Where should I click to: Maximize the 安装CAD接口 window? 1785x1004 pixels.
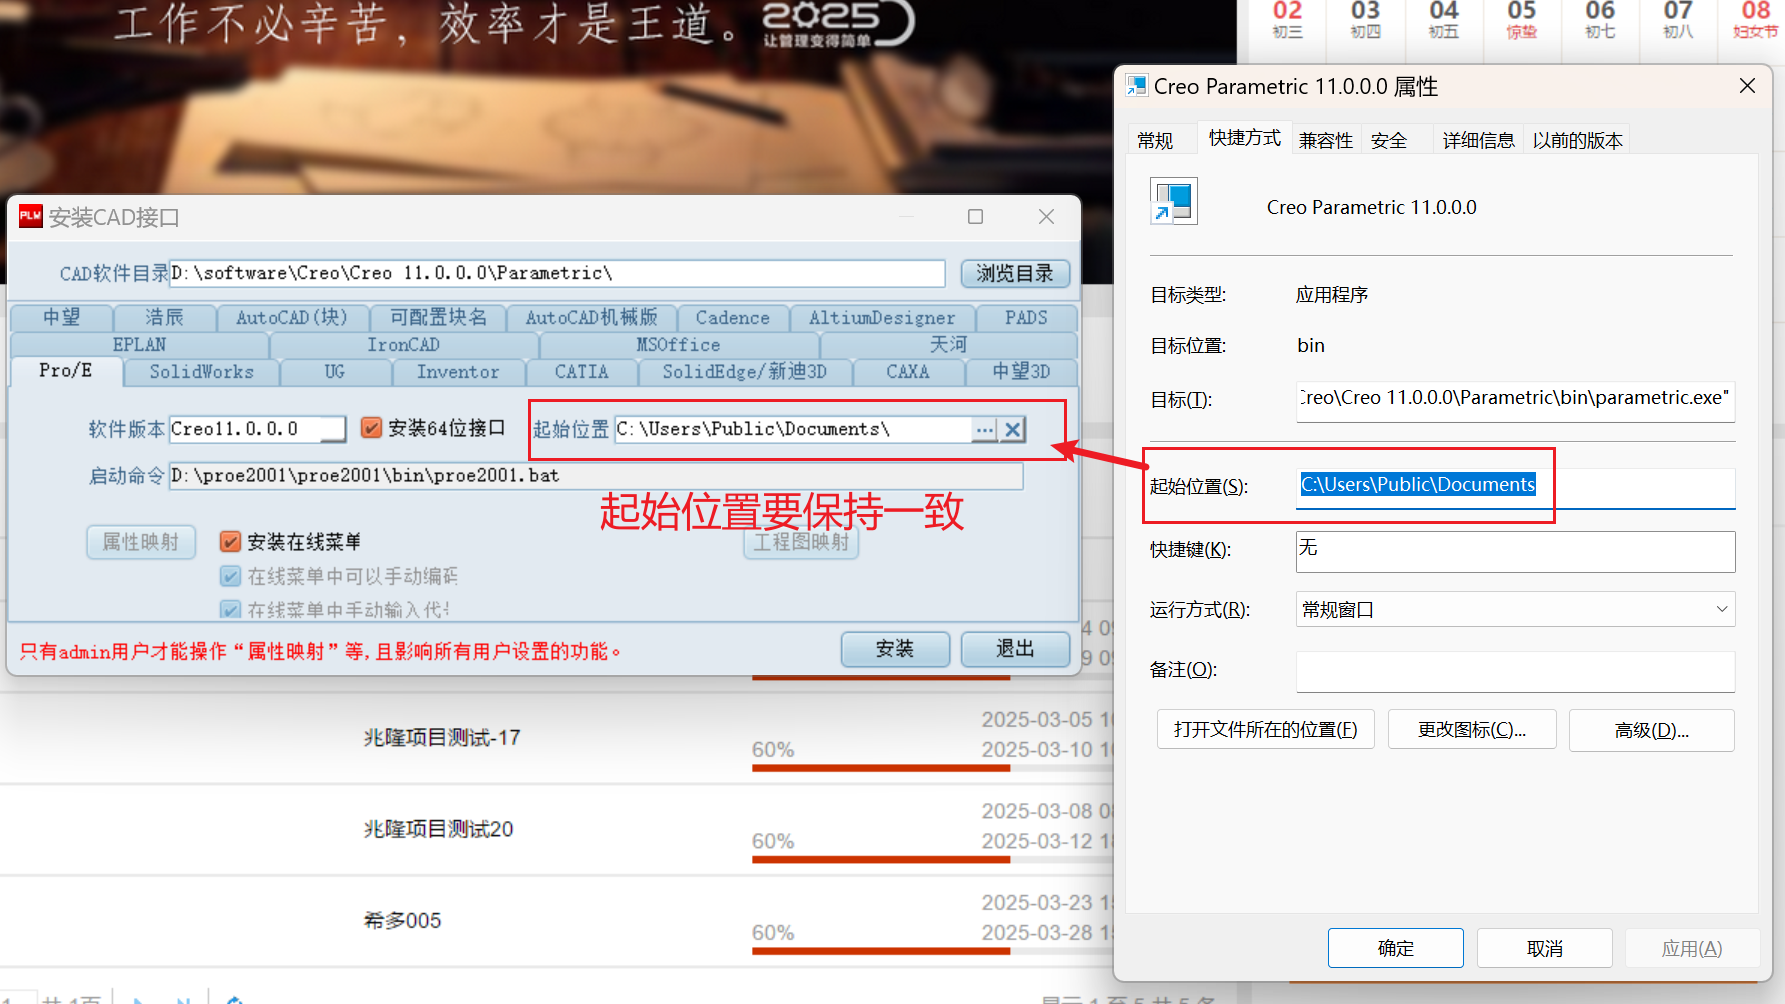pyautogui.click(x=976, y=217)
